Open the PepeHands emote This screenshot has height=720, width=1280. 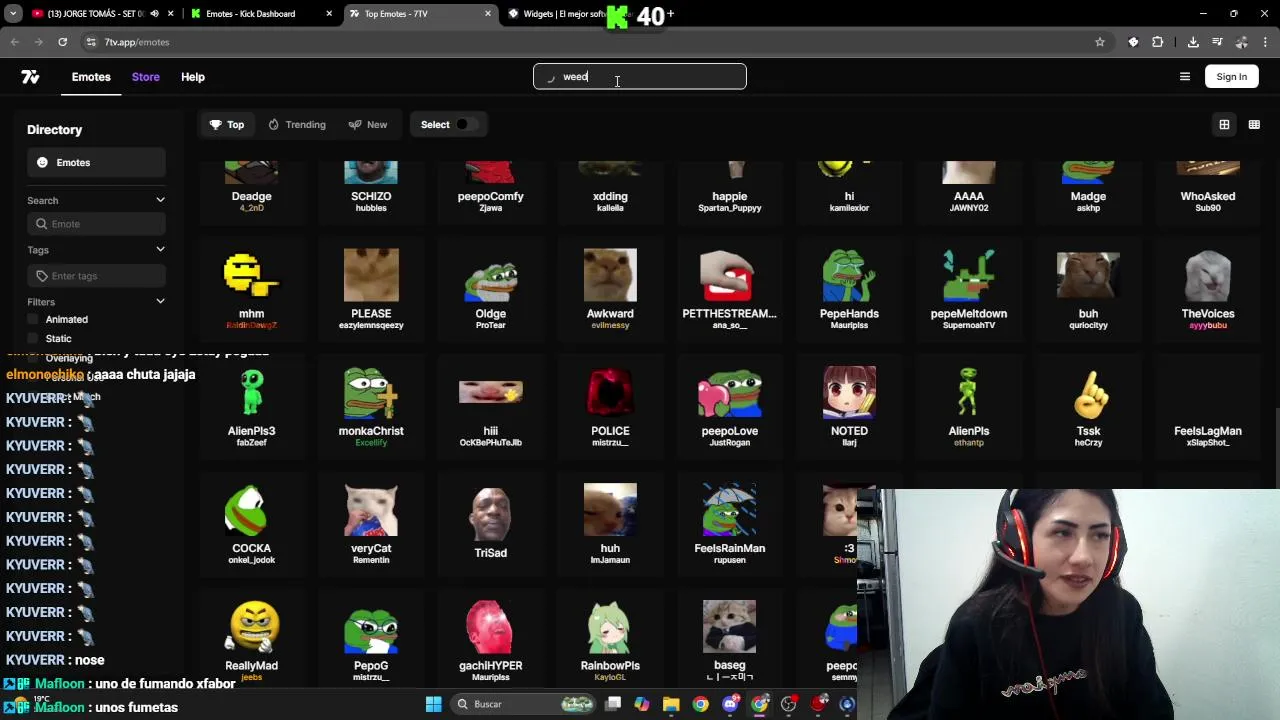click(x=849, y=290)
